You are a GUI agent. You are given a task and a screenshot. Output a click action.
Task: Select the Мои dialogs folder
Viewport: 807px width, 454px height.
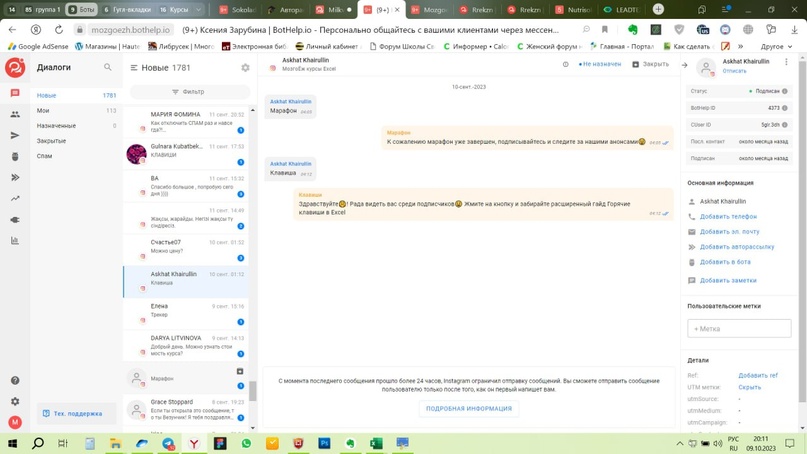click(x=43, y=111)
